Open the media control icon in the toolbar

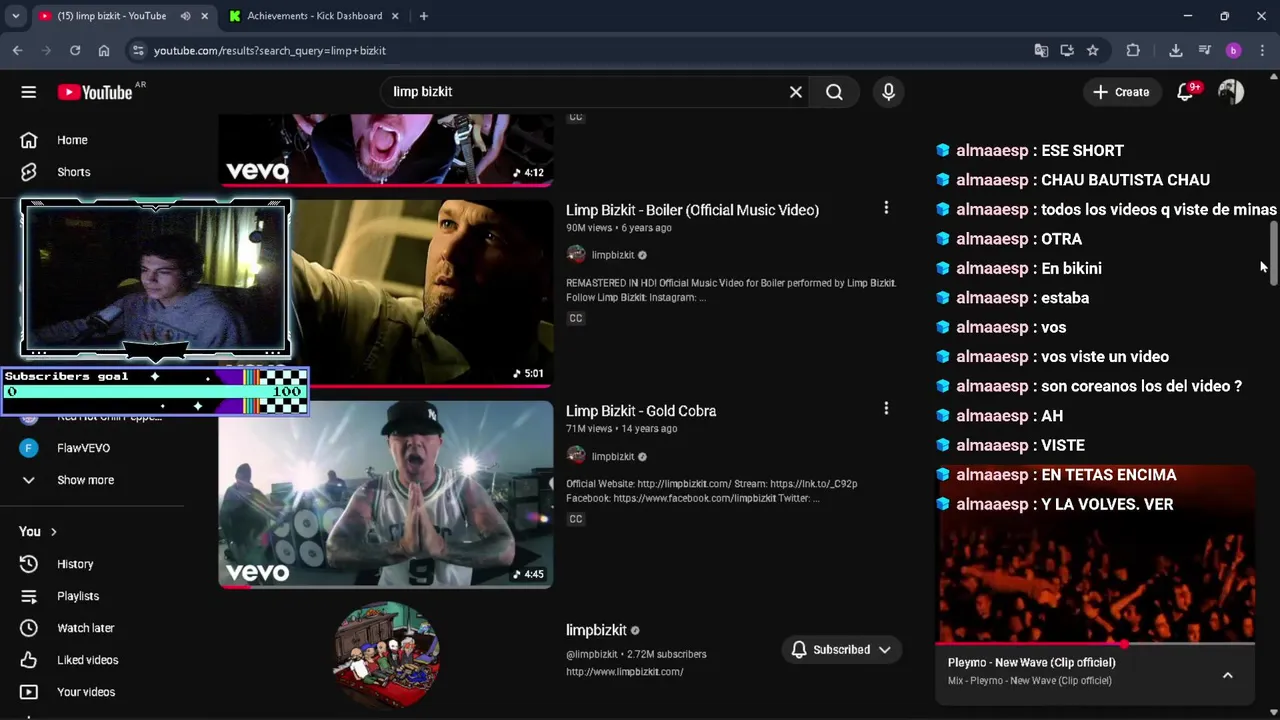(x=1205, y=50)
